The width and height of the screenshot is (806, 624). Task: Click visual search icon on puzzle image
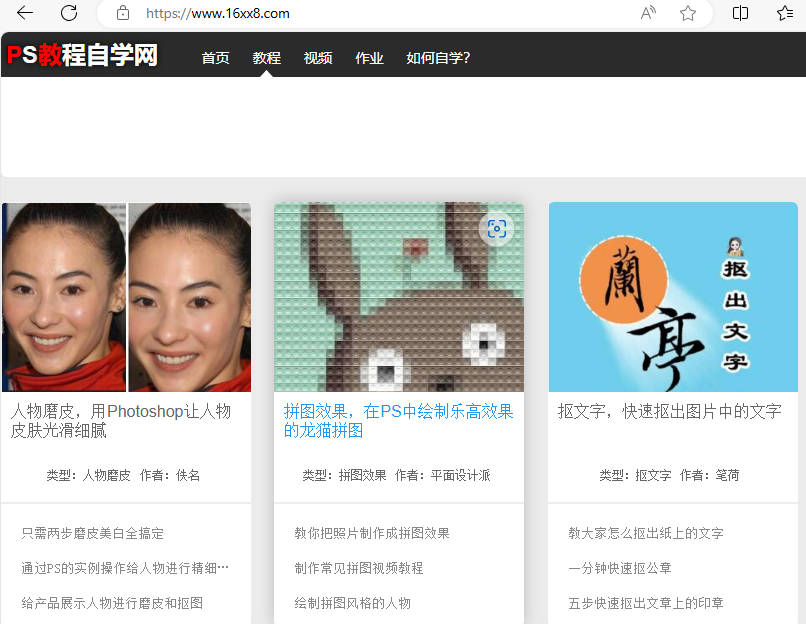497,229
